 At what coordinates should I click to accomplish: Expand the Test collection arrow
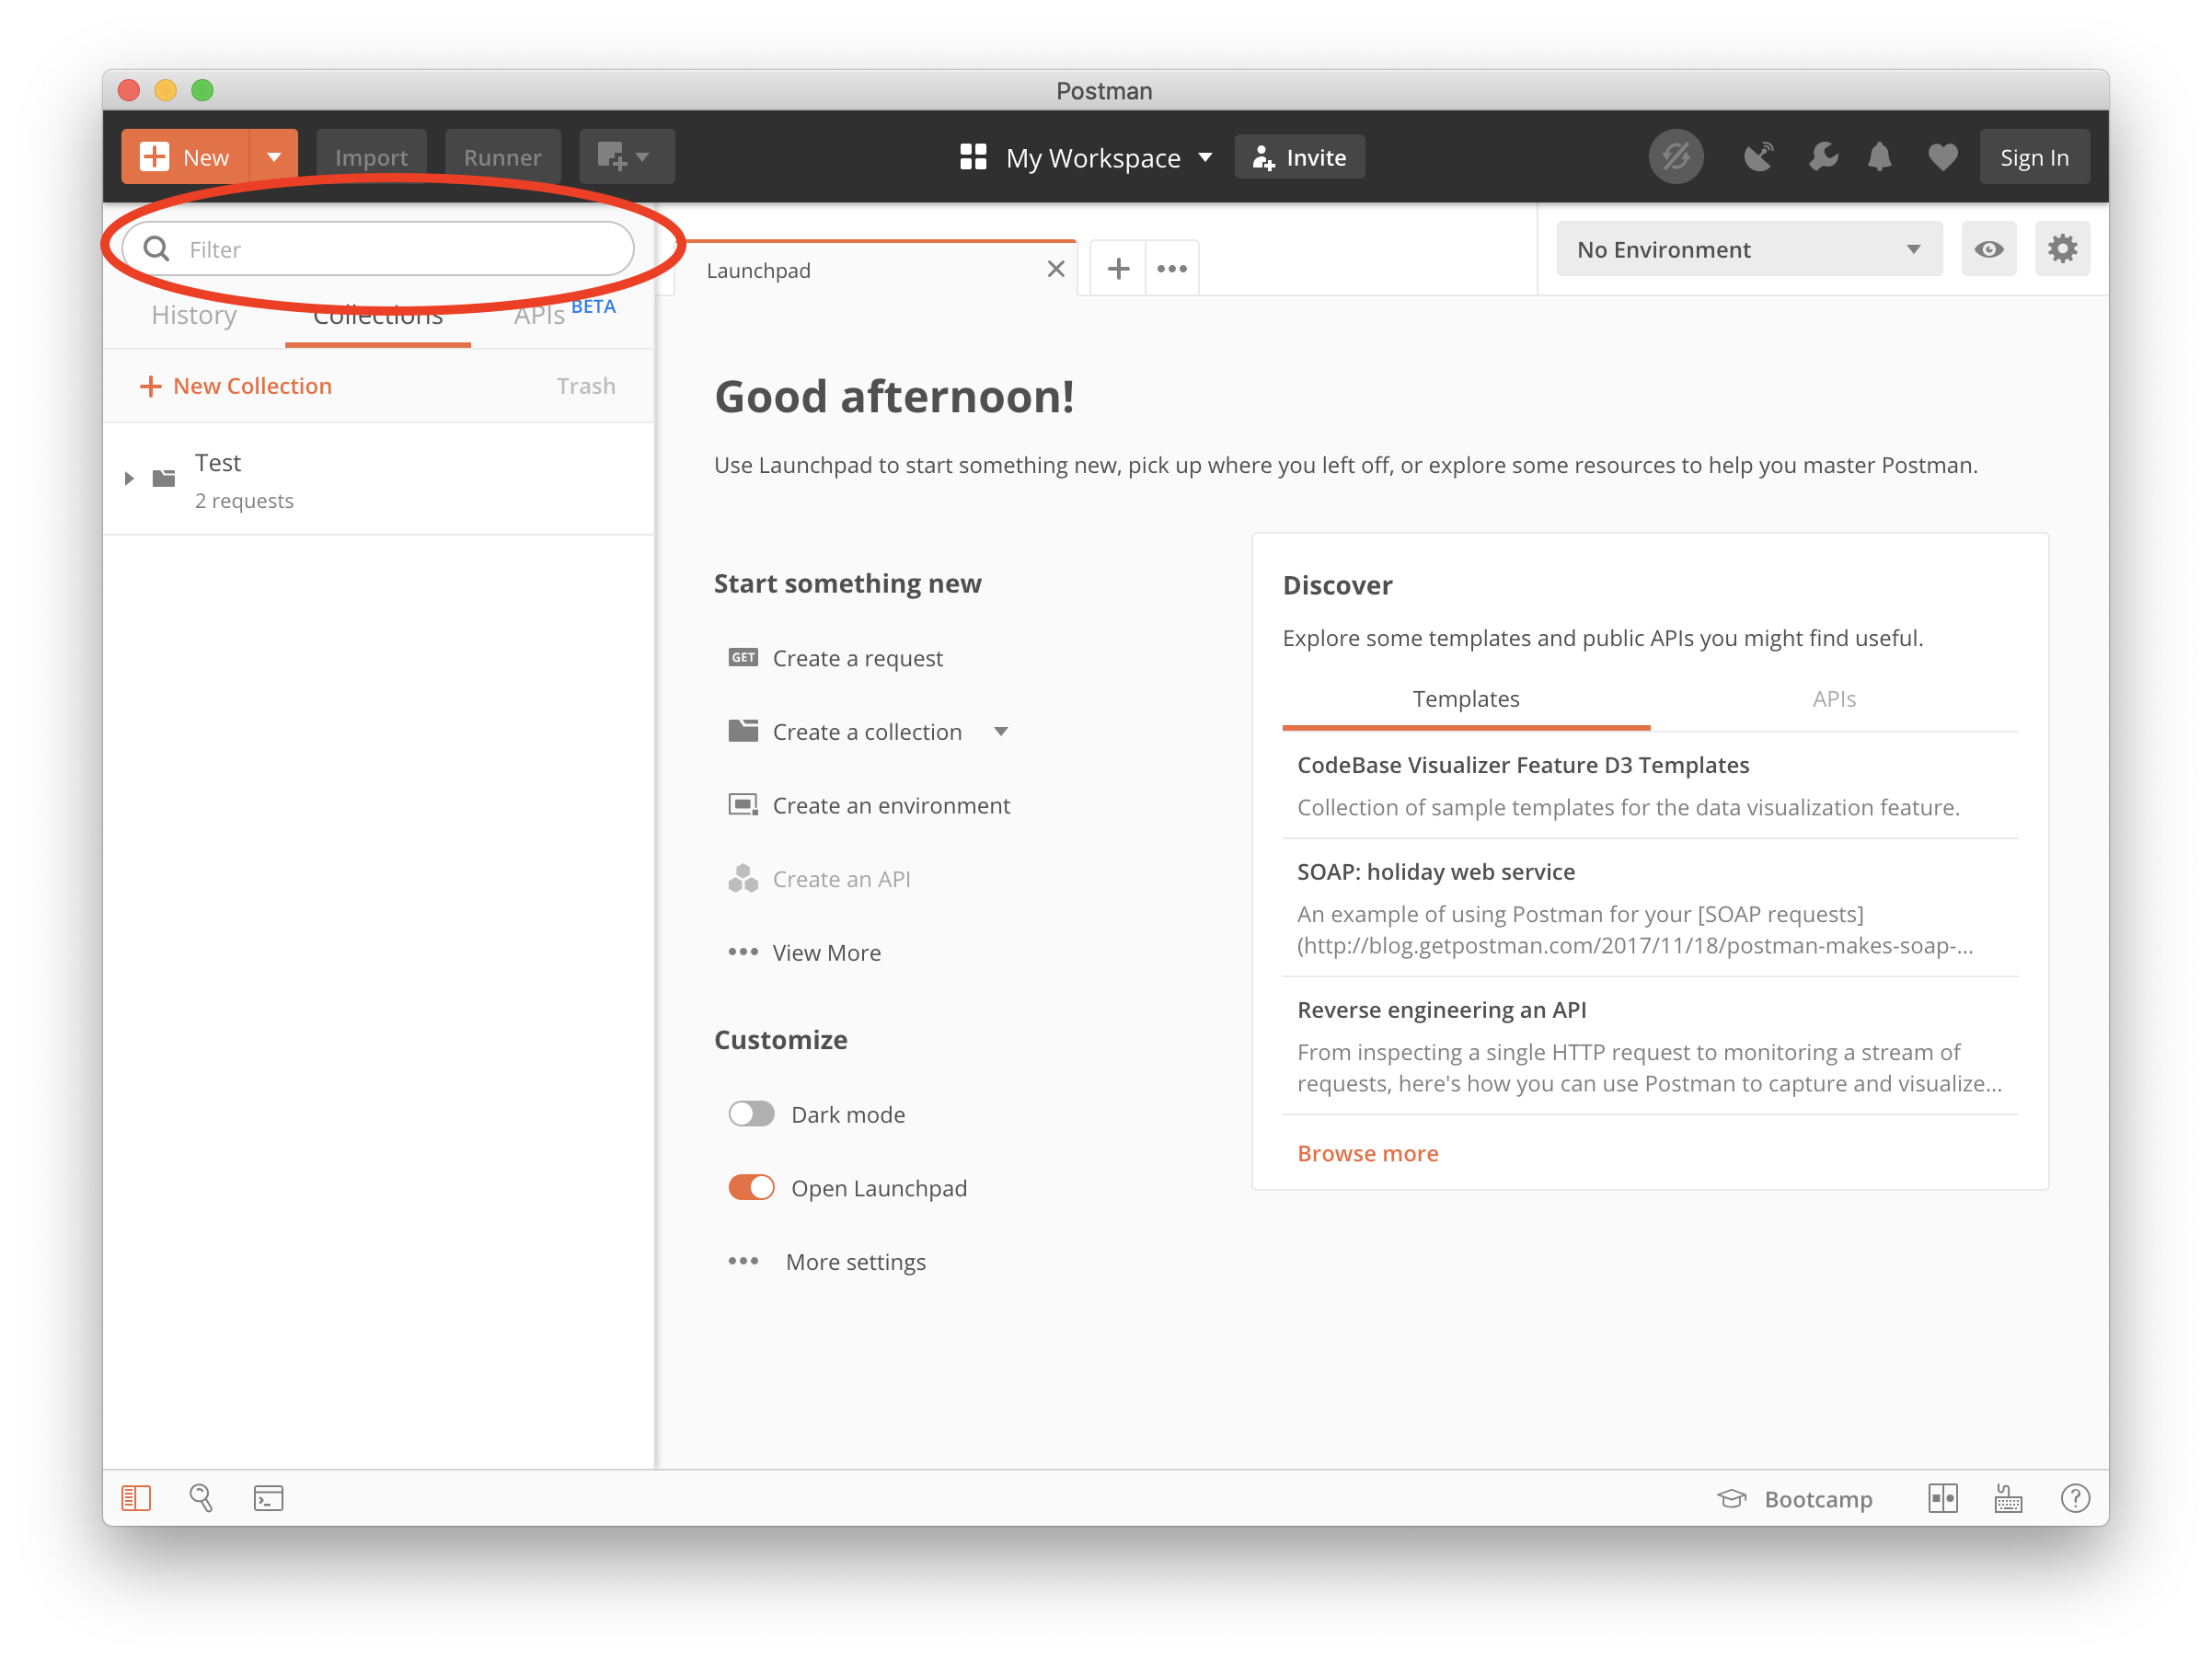point(129,478)
